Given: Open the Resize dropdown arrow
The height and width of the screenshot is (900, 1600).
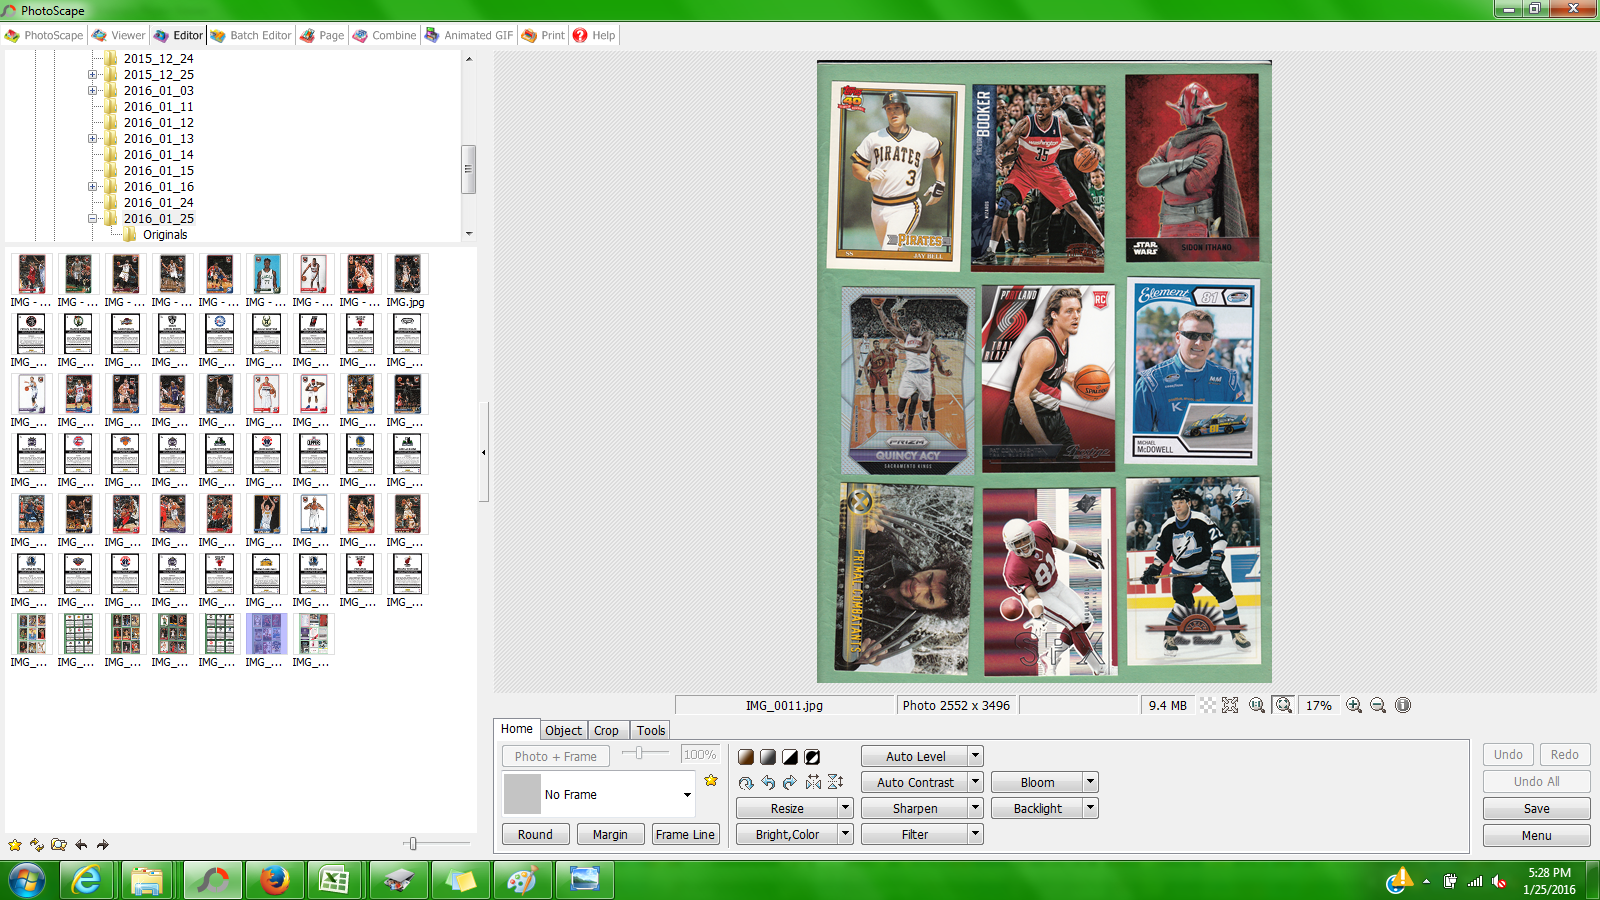Looking at the screenshot, I should pos(846,808).
